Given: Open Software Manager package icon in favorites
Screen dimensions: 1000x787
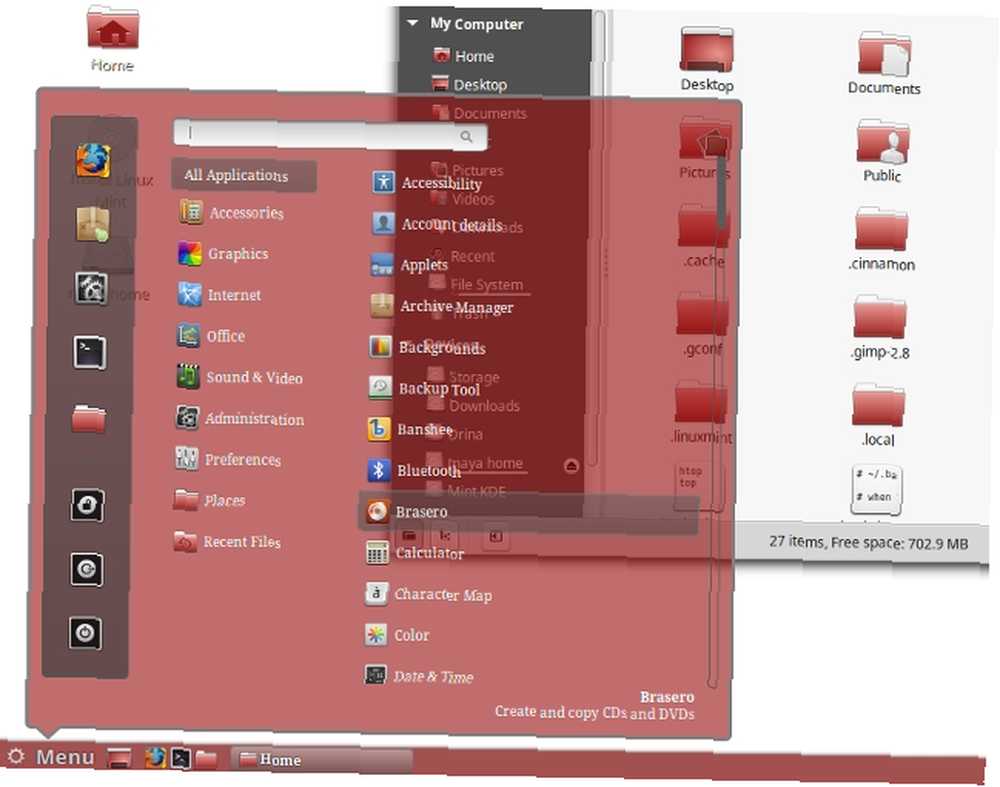Looking at the screenshot, I should tap(92, 224).
